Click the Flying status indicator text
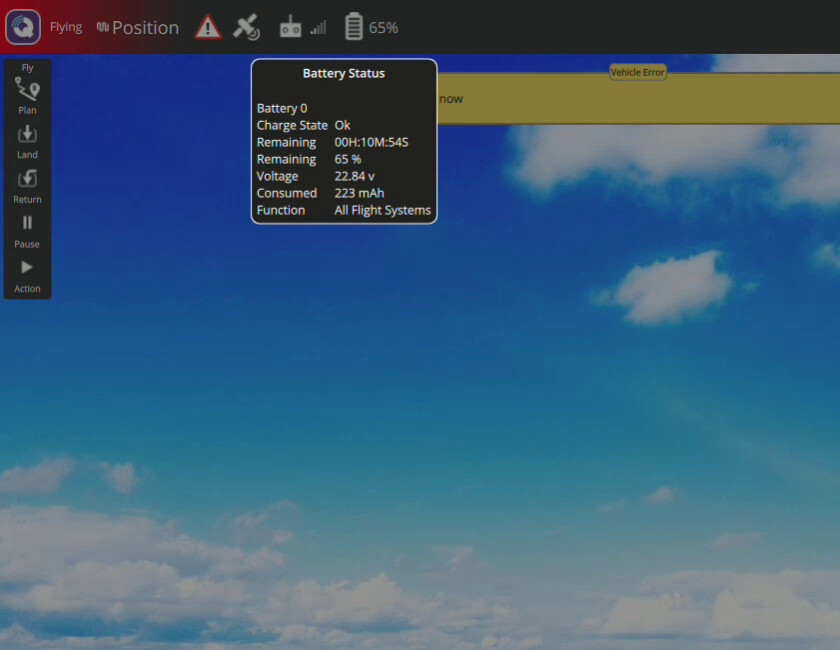 coord(66,28)
